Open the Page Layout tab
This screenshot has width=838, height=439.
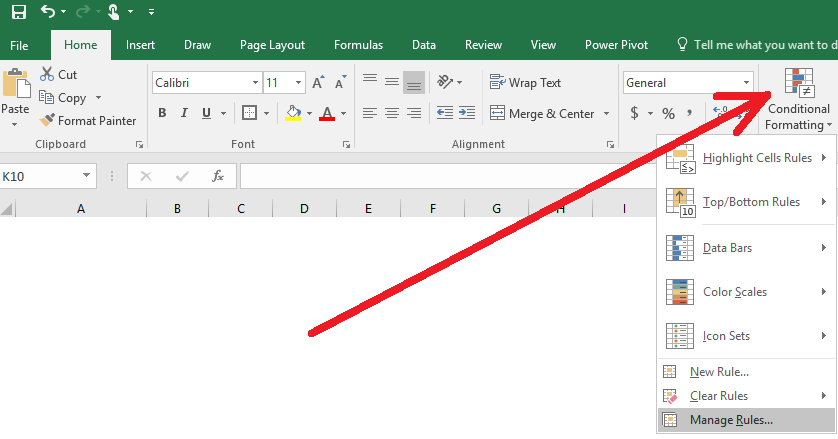(273, 45)
